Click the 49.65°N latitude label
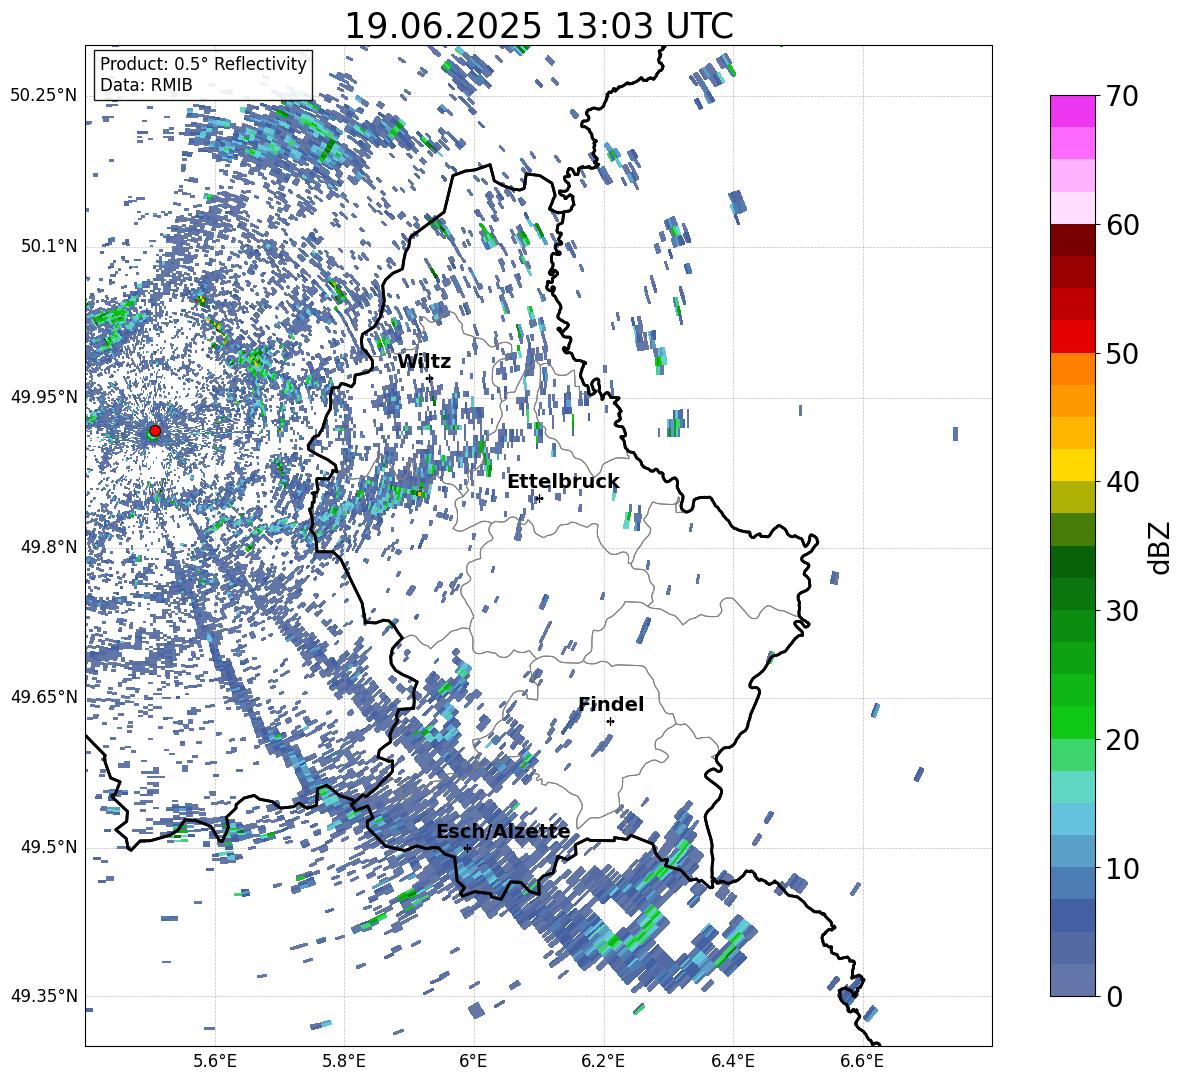1184x1081 pixels. [x=44, y=697]
